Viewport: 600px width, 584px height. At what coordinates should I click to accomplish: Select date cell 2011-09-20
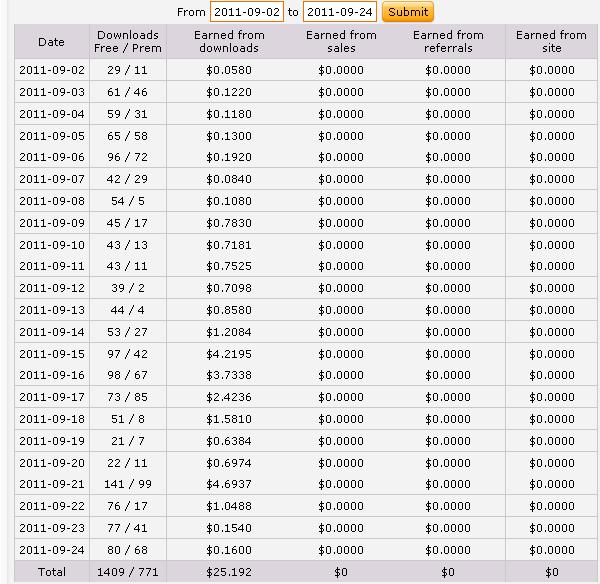tap(52, 463)
